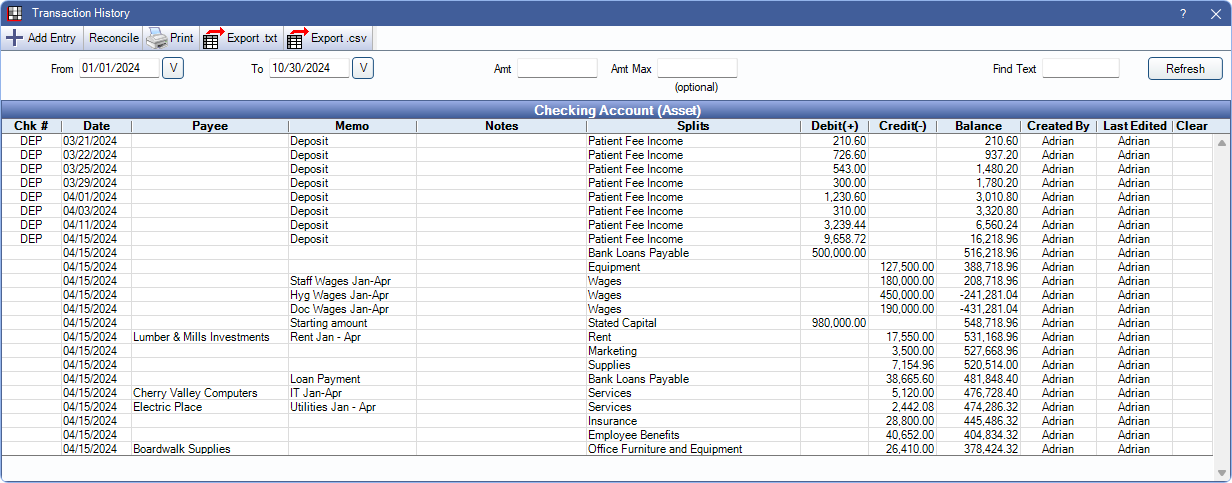Focus the Amt Max input field
The height and width of the screenshot is (483, 1232).
tap(697, 69)
